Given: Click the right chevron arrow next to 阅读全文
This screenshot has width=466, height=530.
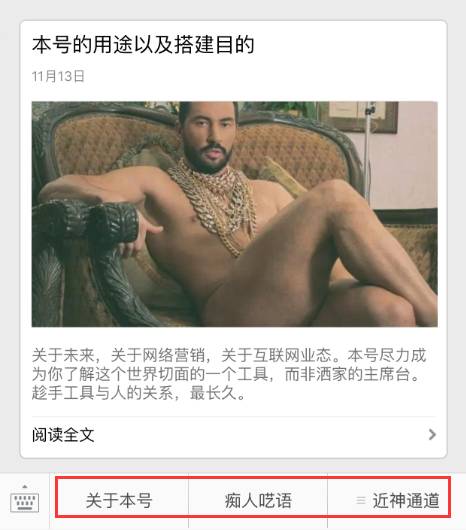Looking at the screenshot, I should tap(432, 434).
